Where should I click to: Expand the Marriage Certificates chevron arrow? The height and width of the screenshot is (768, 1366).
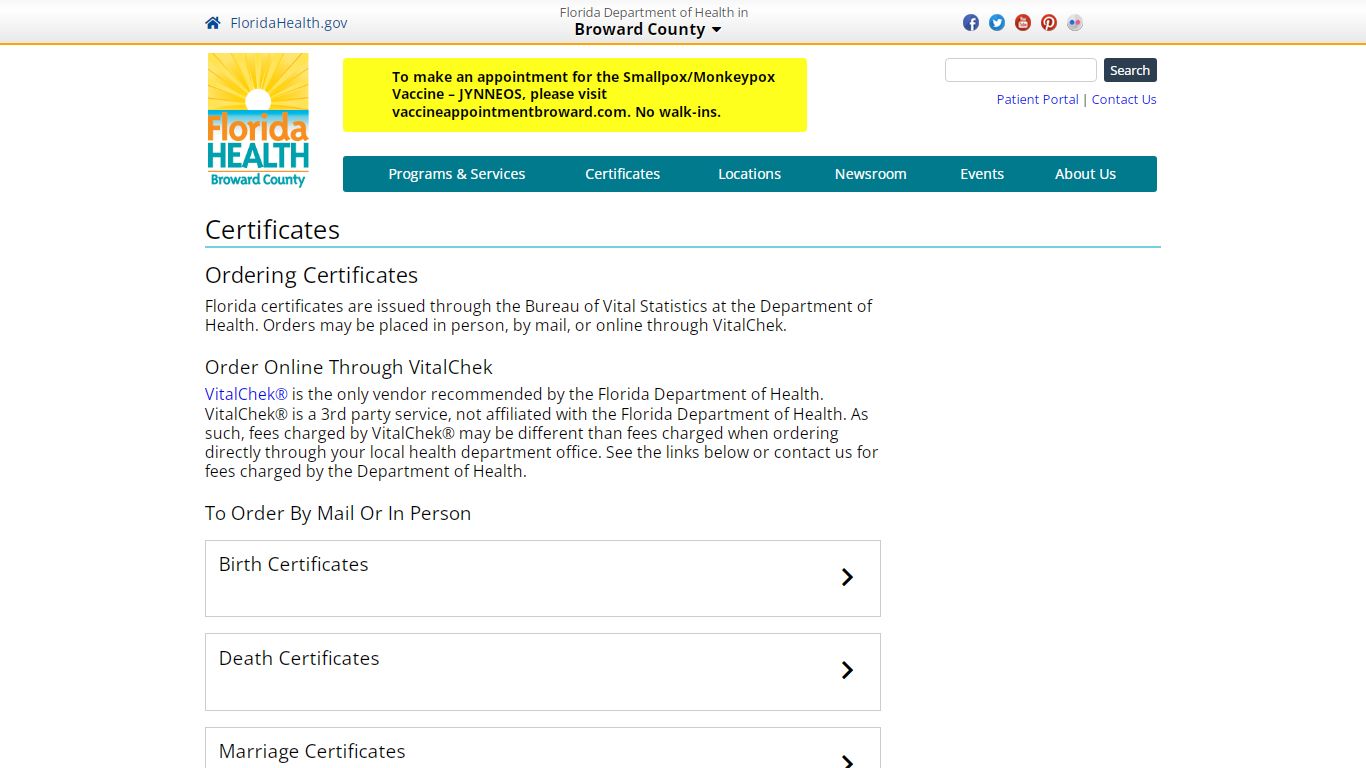coord(847,761)
